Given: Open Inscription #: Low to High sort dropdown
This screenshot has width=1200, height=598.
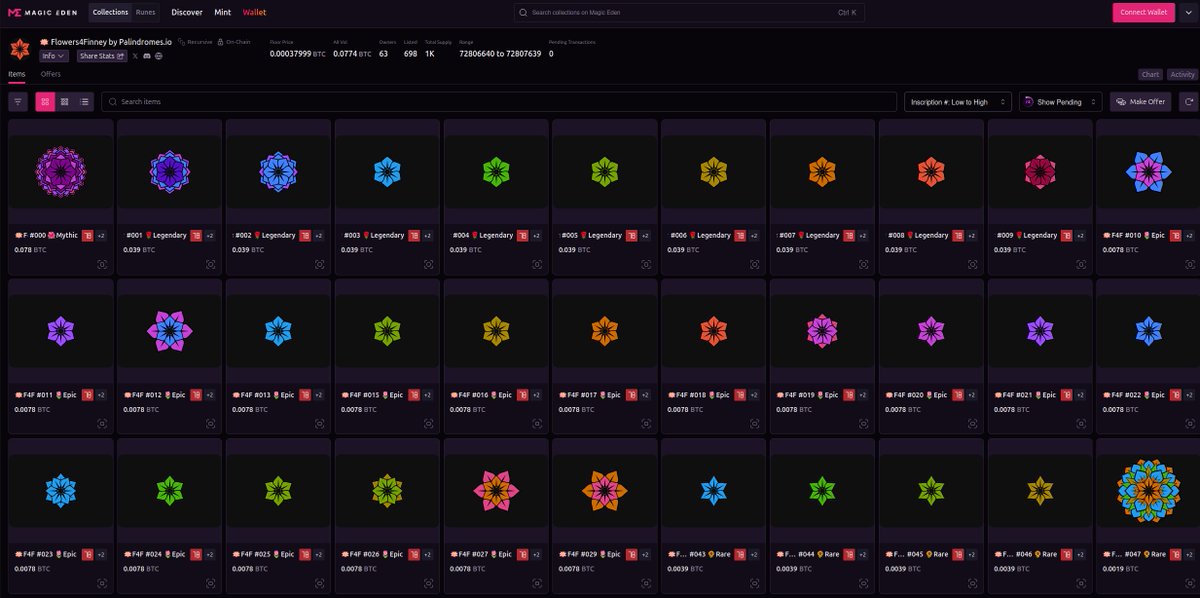Looking at the screenshot, I should tap(958, 102).
